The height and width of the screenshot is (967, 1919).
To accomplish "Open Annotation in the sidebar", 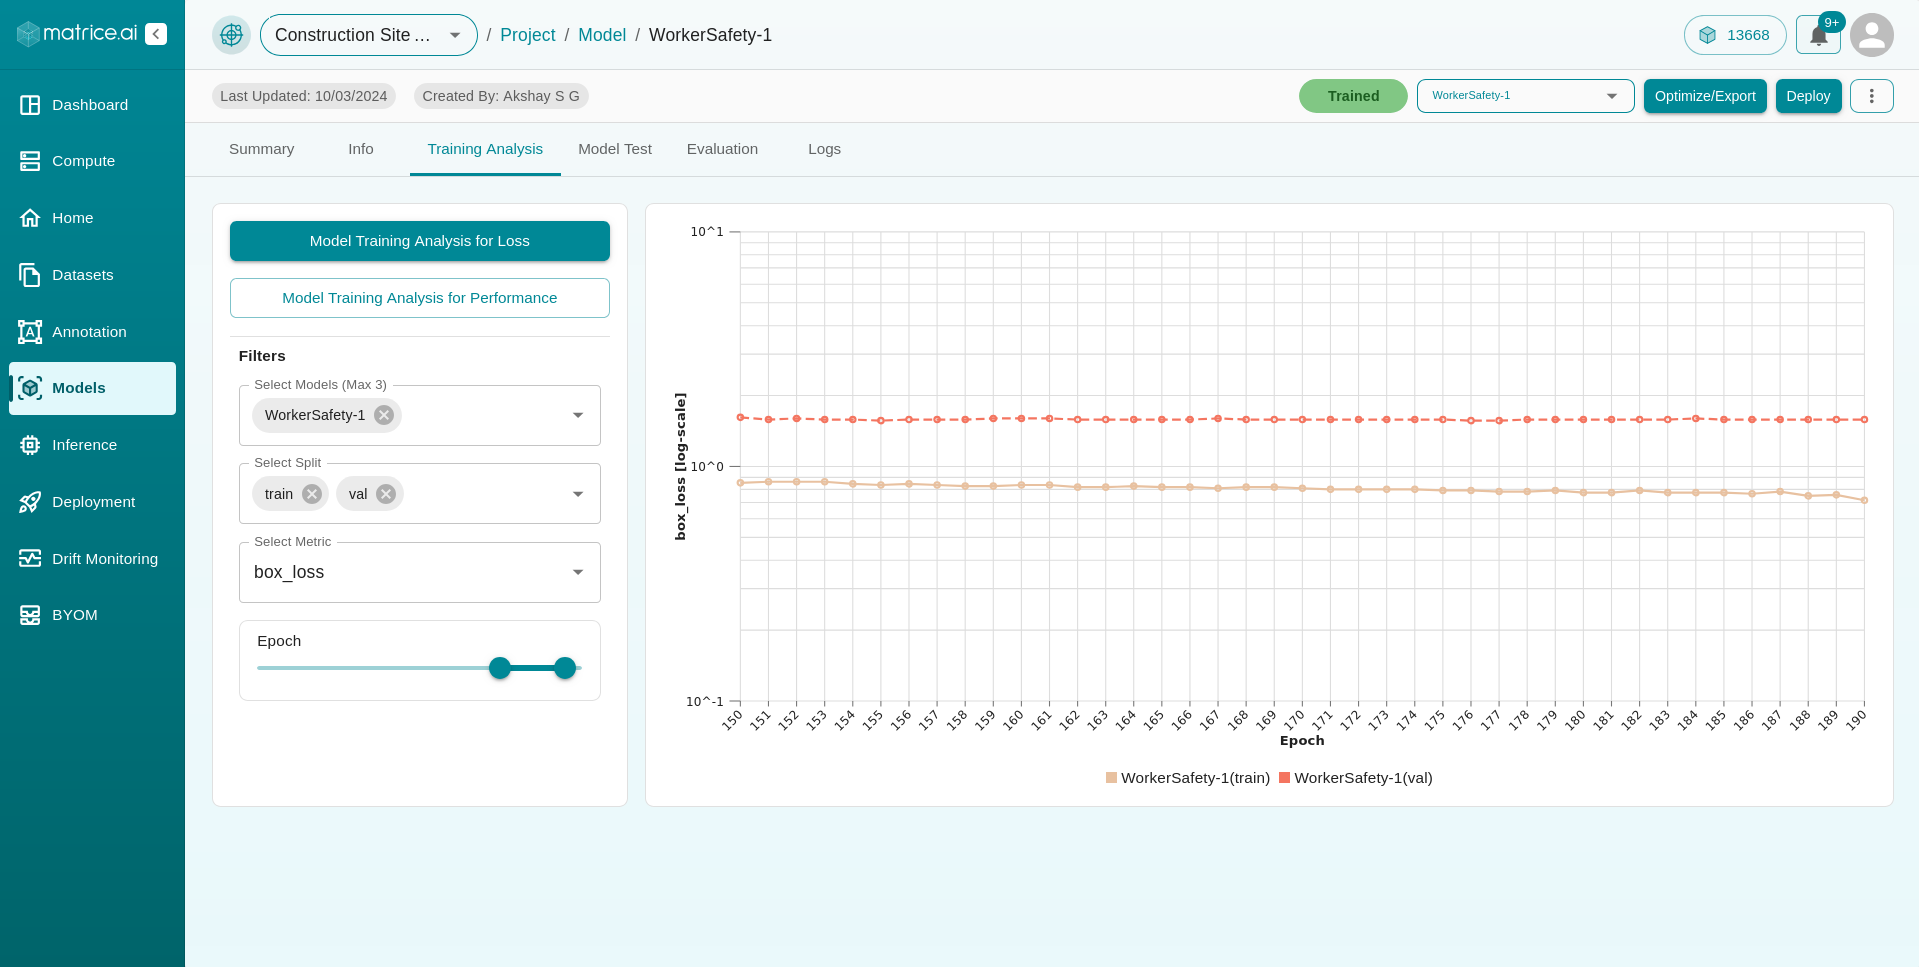I will (x=92, y=332).
